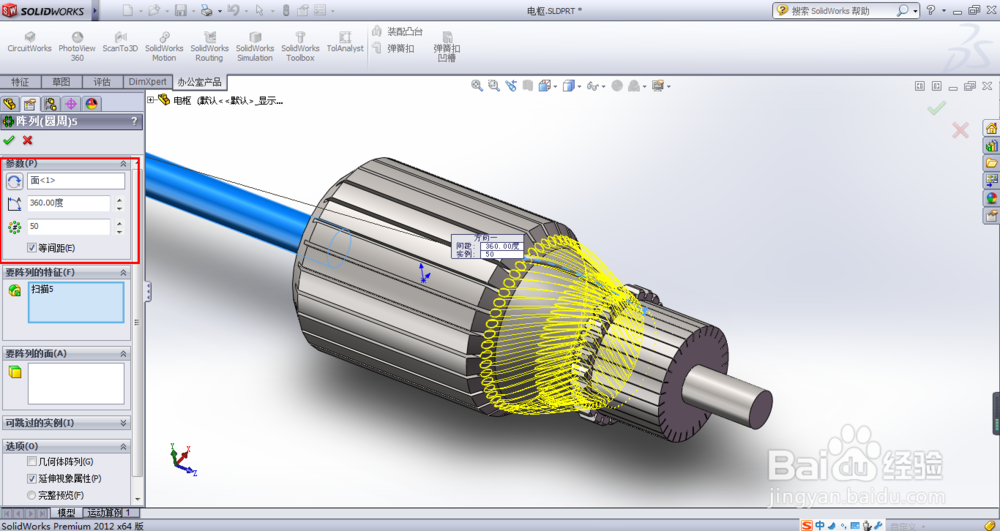
Task: Switch to 评估 tab
Action: click(102, 82)
